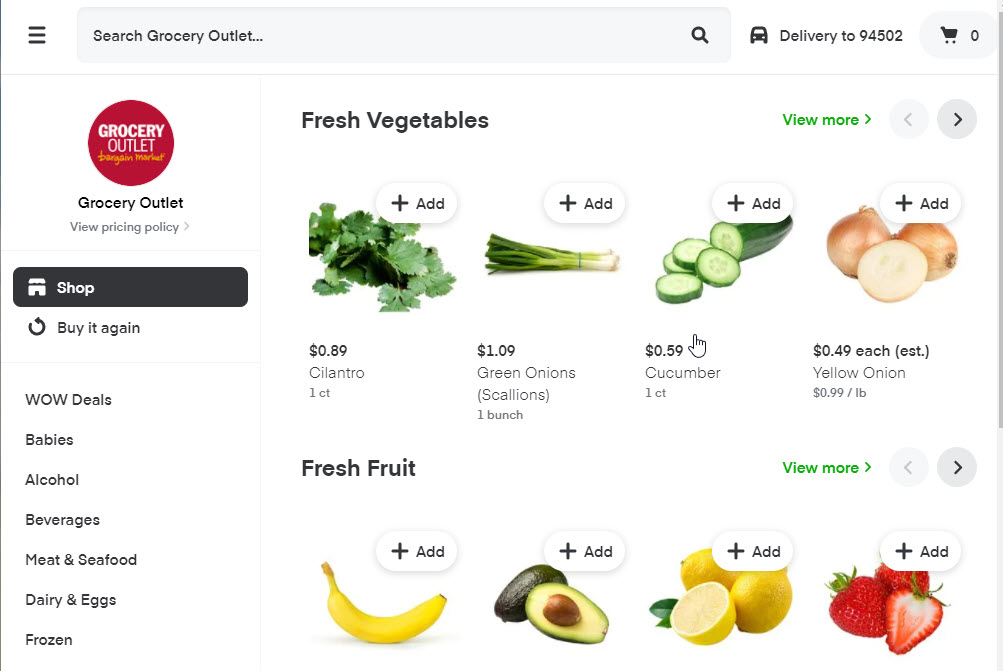Add the strawberries to cart
1003x671 pixels.
pyautogui.click(x=921, y=551)
